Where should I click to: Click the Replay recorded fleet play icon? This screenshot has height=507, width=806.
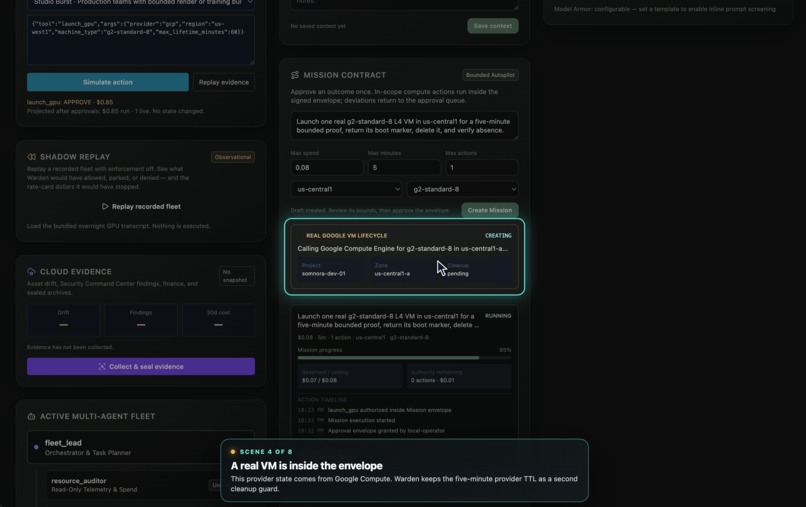pos(105,206)
